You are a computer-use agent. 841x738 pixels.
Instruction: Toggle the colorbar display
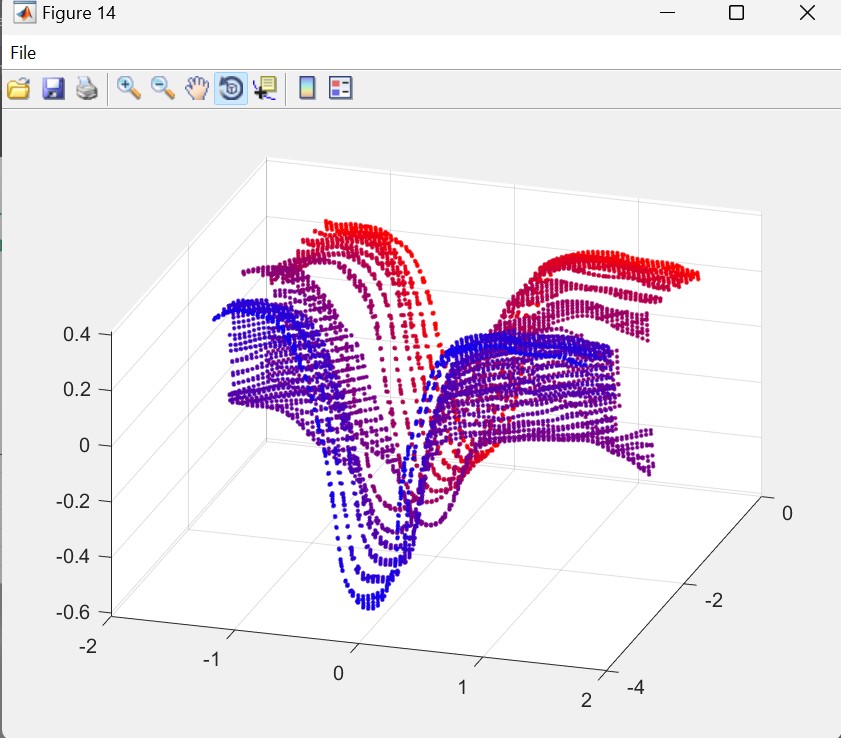pyautogui.click(x=307, y=89)
